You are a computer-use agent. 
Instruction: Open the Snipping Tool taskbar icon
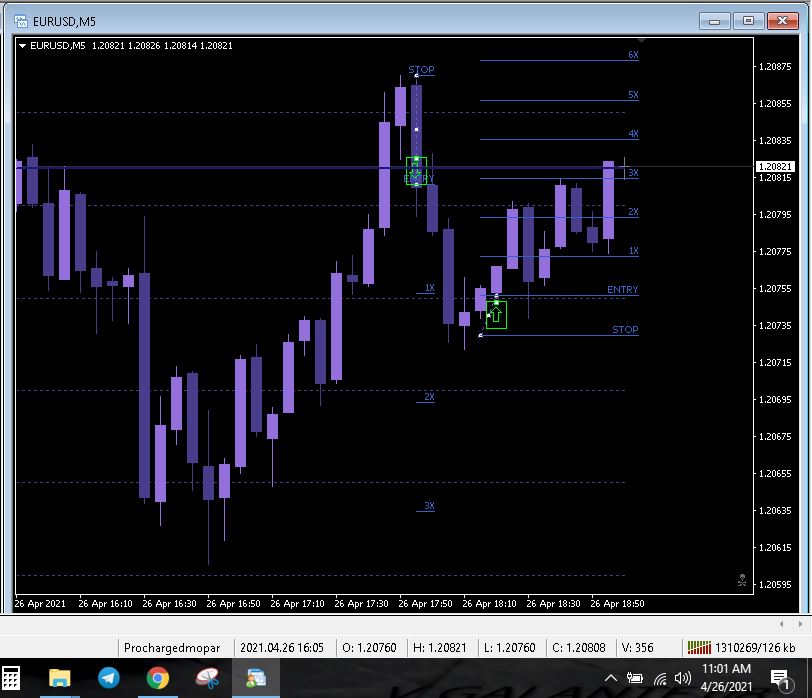207,678
